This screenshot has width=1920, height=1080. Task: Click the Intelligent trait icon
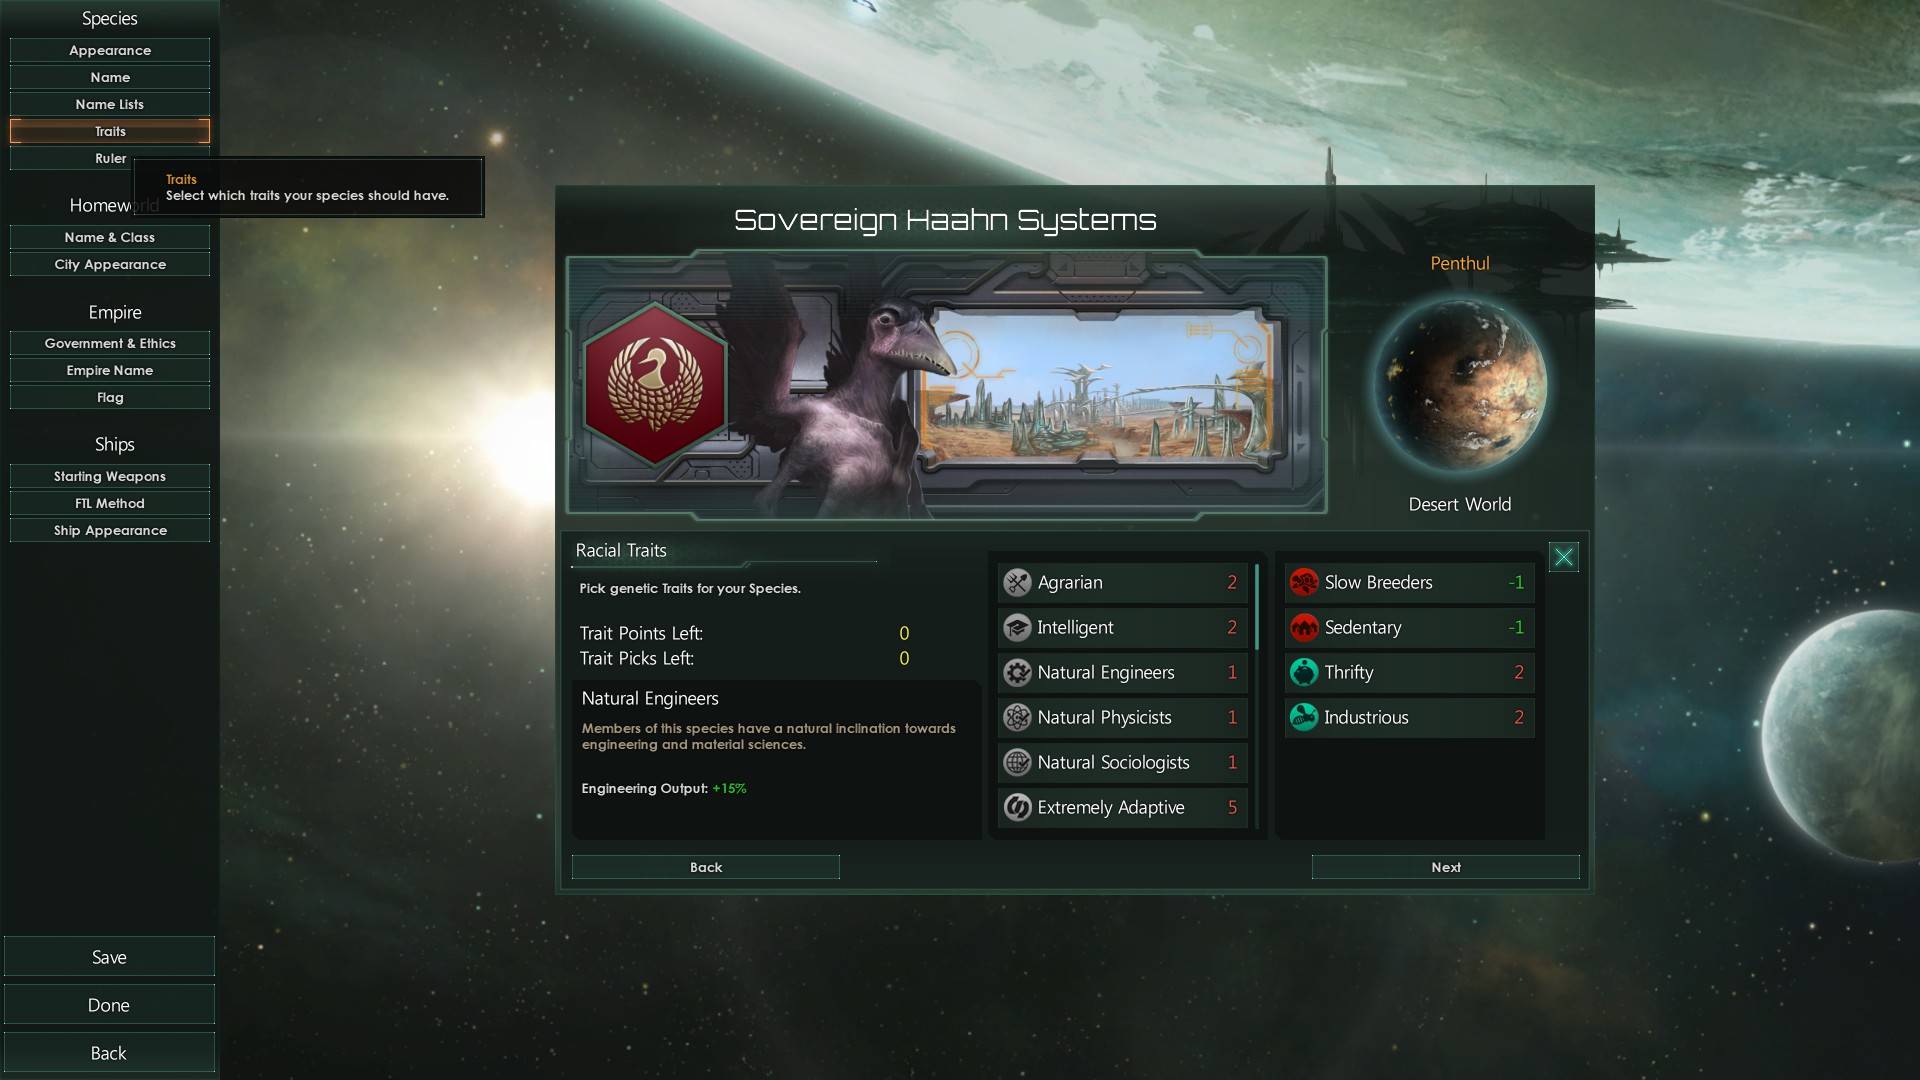(x=1017, y=627)
